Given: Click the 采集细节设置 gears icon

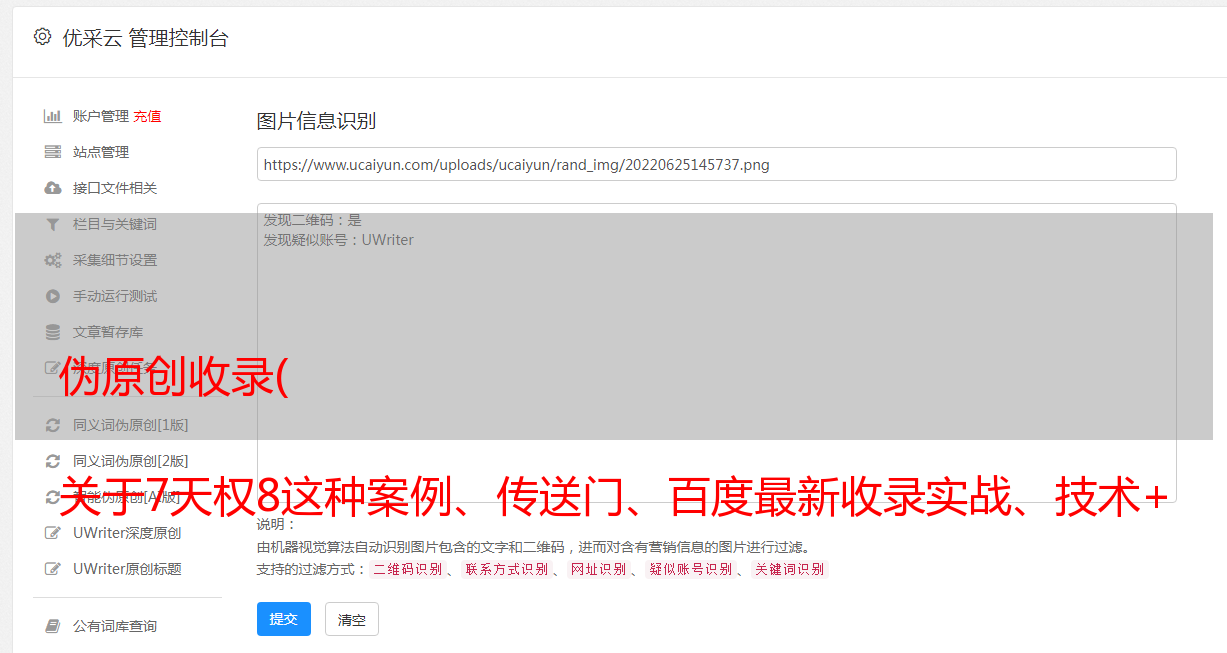Looking at the screenshot, I should pyautogui.click(x=53, y=260).
